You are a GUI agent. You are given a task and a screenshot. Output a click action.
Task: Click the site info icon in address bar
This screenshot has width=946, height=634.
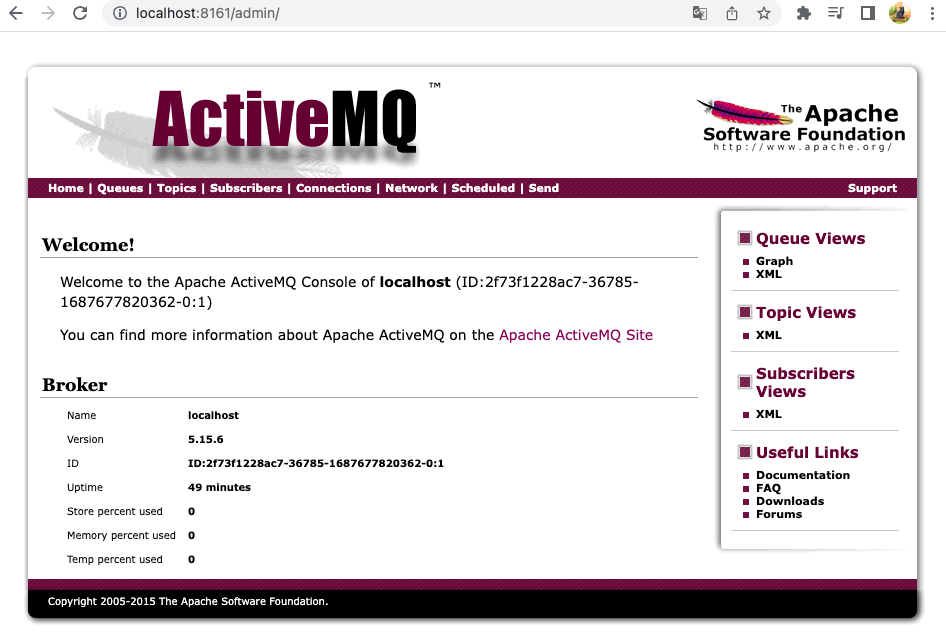(x=120, y=13)
